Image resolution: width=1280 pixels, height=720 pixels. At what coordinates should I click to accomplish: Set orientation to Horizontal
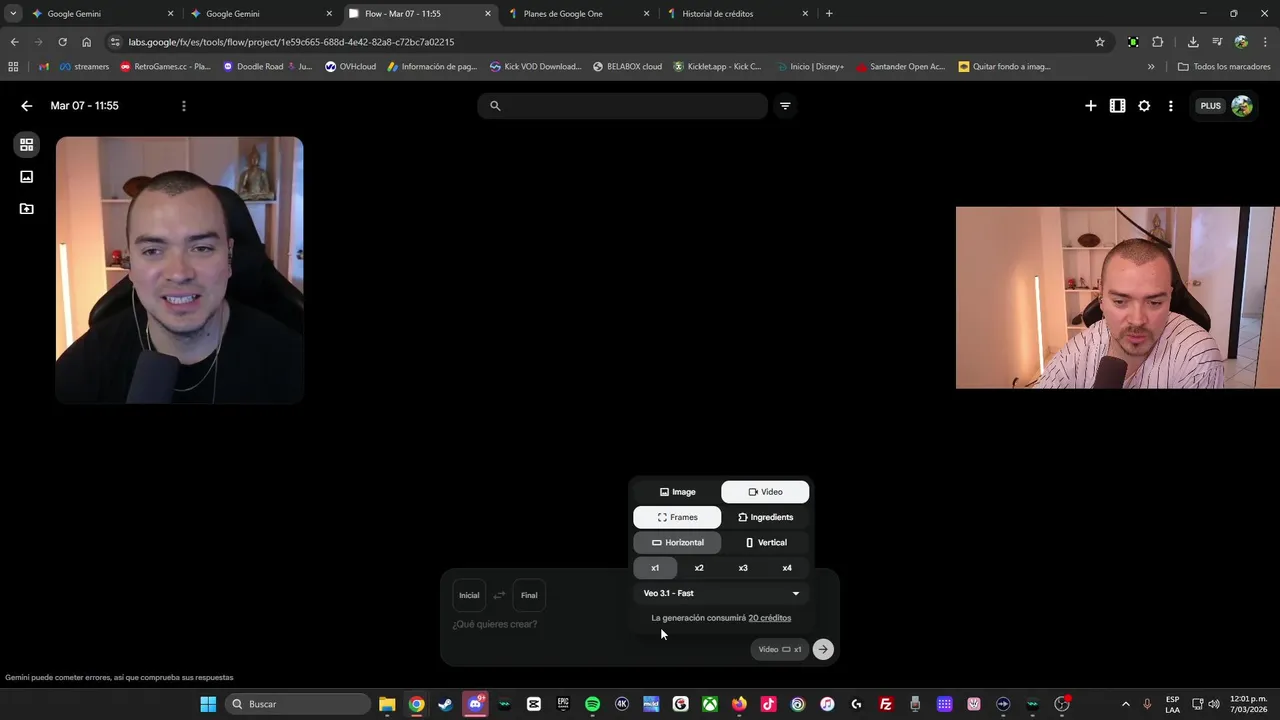677,542
